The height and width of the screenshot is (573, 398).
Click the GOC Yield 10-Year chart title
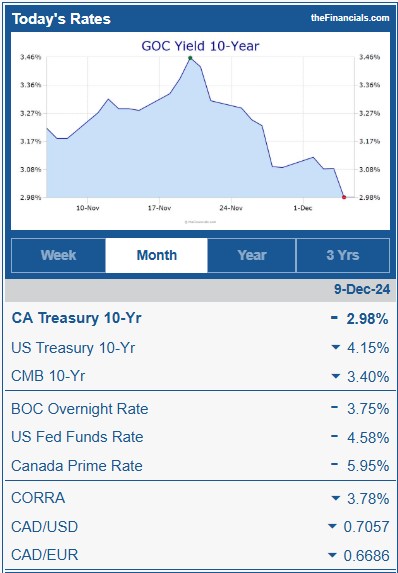pyautogui.click(x=200, y=46)
